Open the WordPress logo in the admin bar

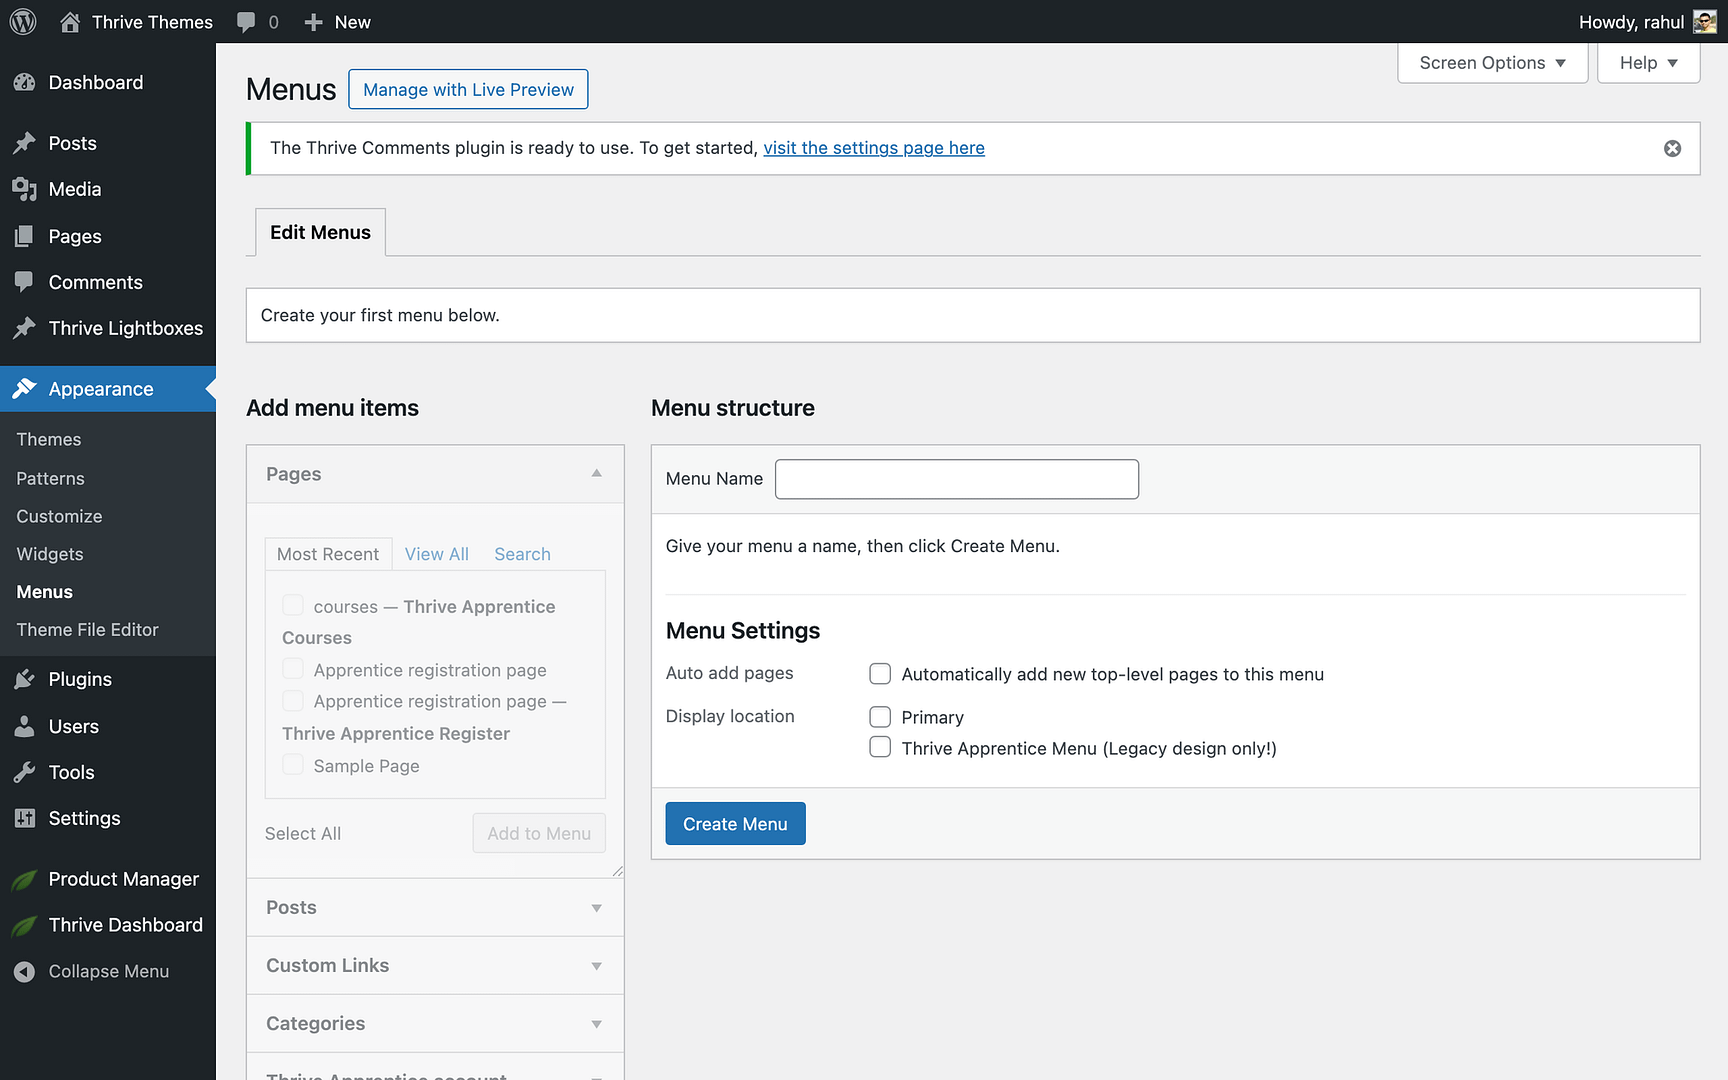click(22, 21)
